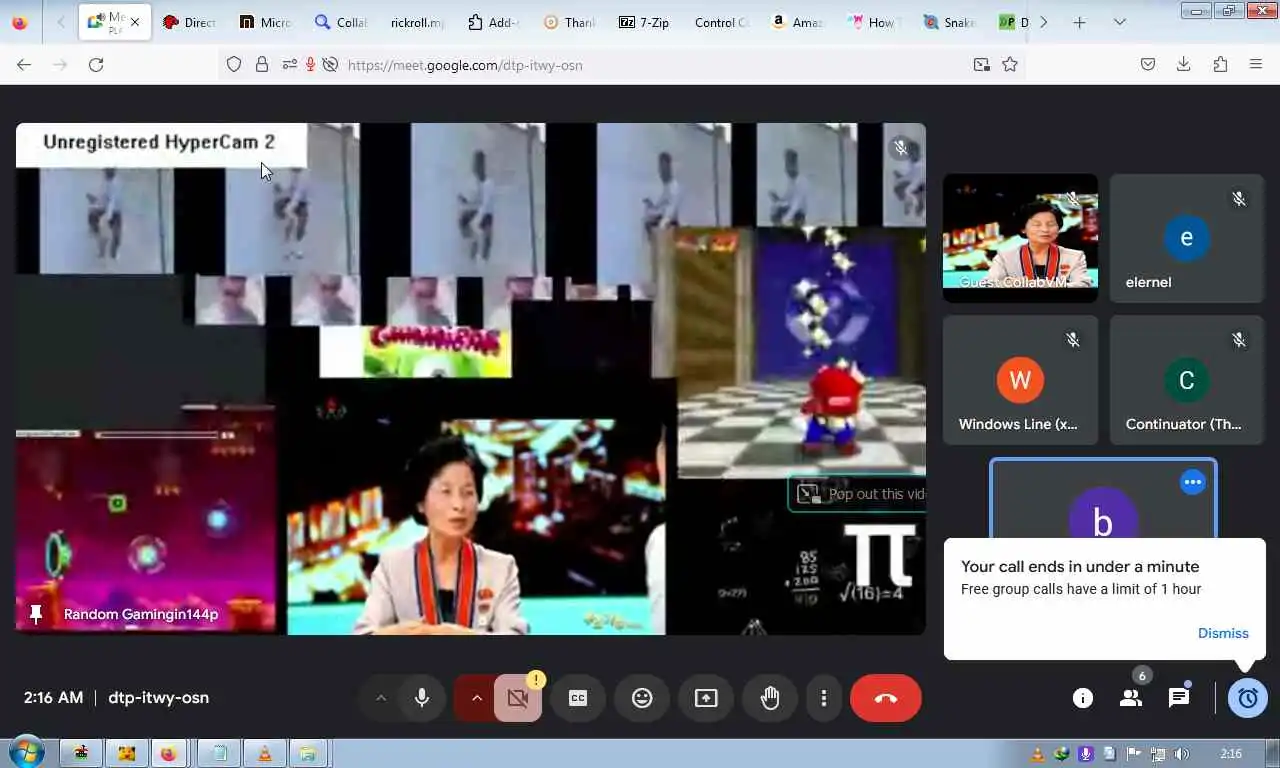Click the Present now screen share icon
The image size is (1280, 768).
pyautogui.click(x=706, y=698)
